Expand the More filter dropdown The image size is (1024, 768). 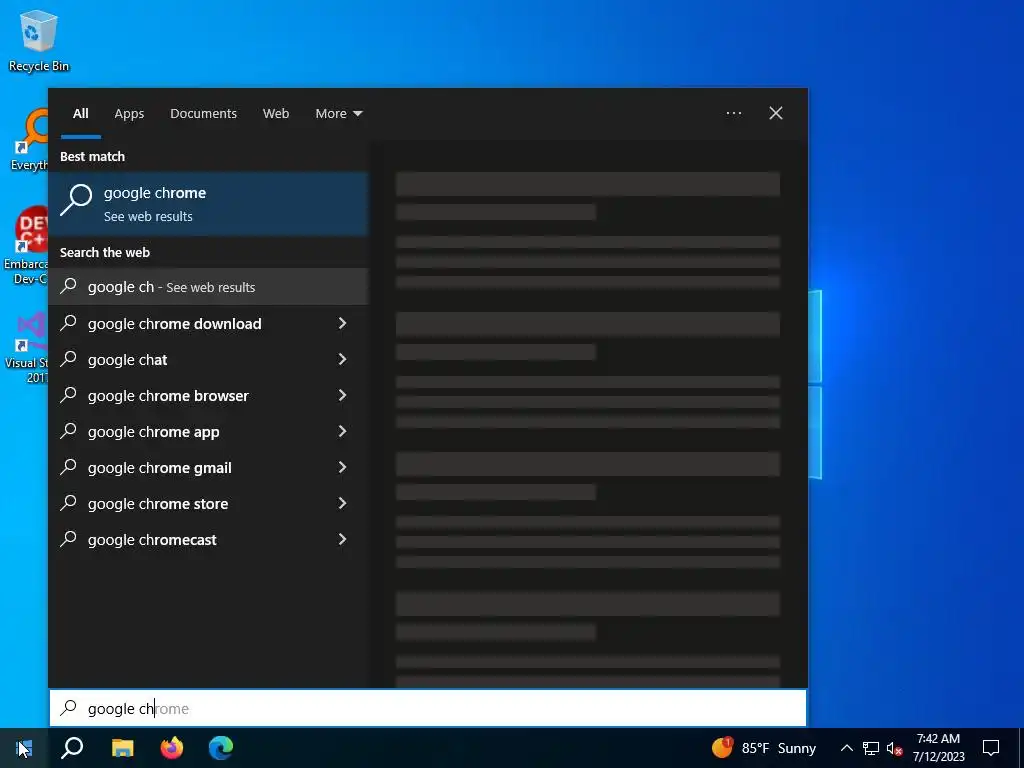click(338, 114)
